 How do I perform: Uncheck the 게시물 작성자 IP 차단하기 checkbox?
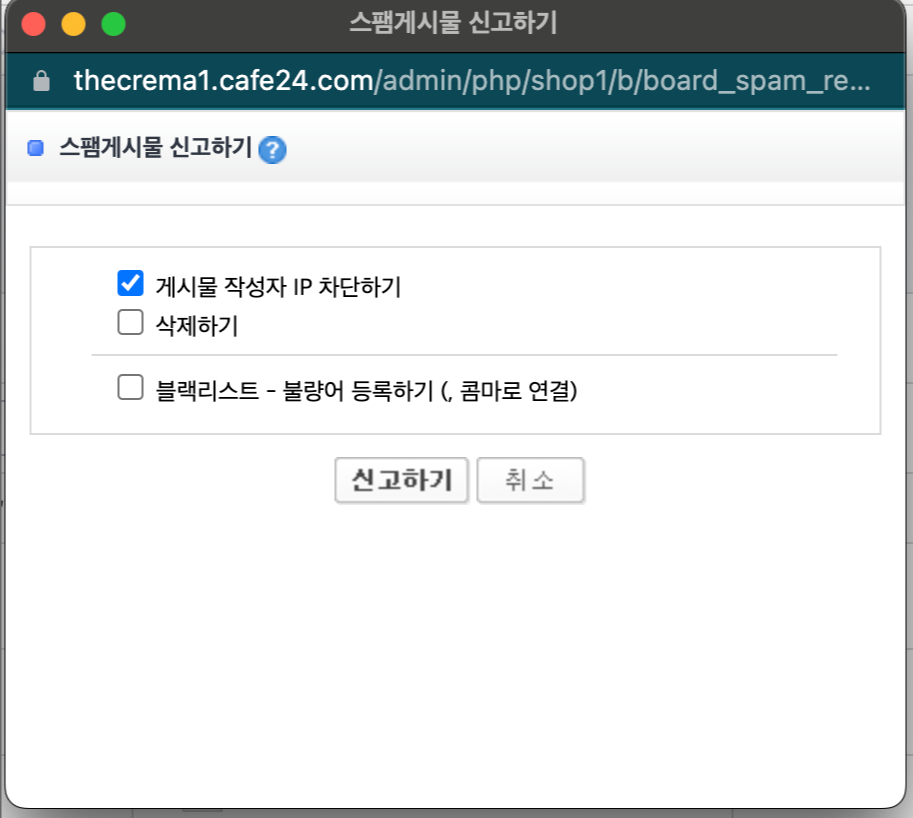coord(131,284)
